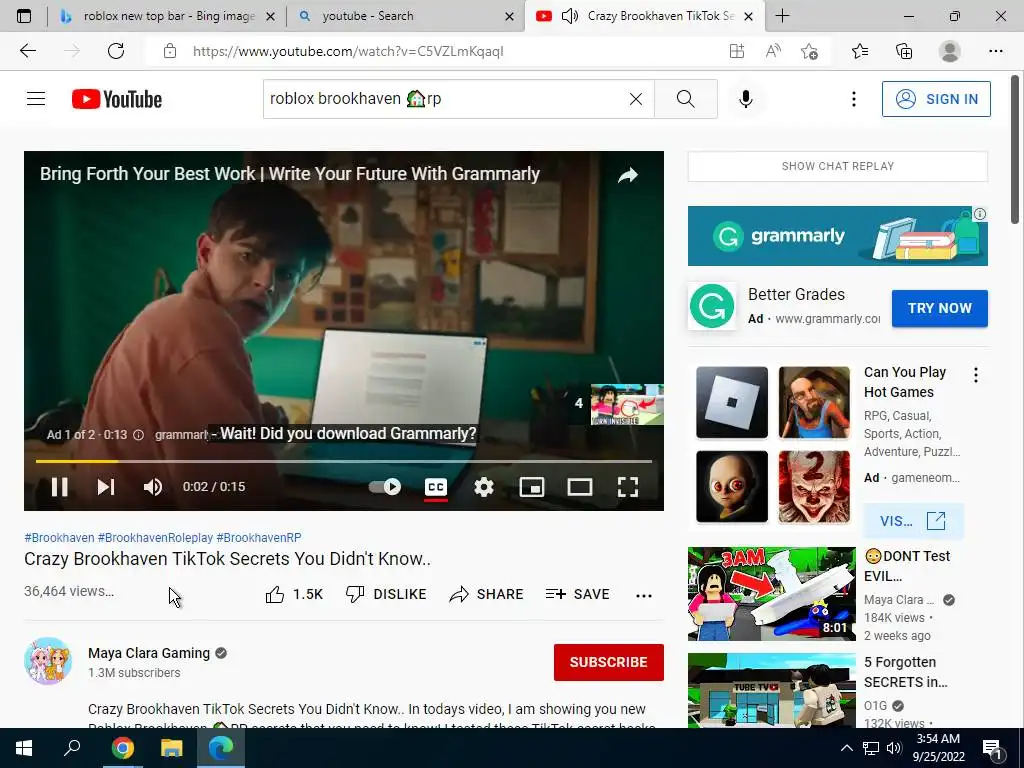Switch to the roblox new top bar Bing tab
1024x768 pixels.
[167, 16]
